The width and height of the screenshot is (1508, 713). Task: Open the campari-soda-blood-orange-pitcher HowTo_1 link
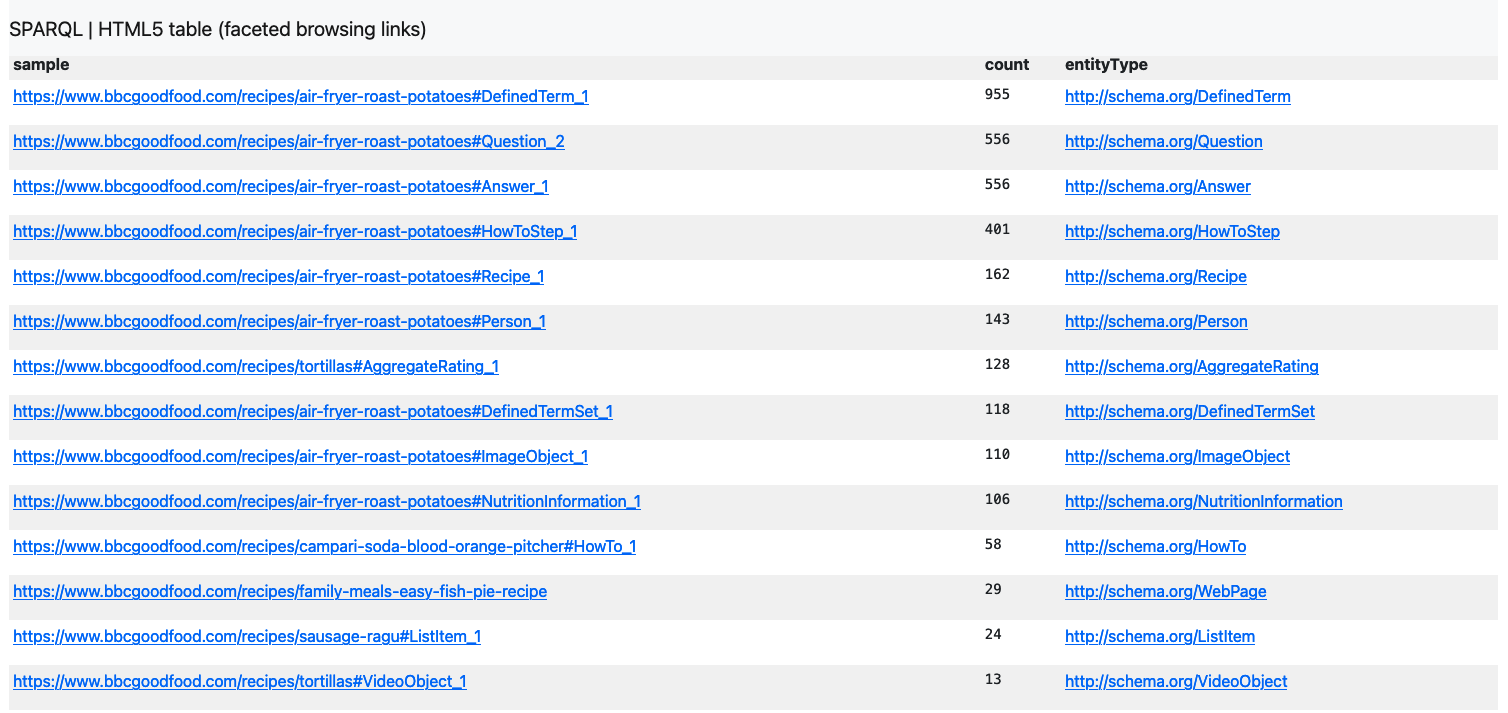pos(324,547)
